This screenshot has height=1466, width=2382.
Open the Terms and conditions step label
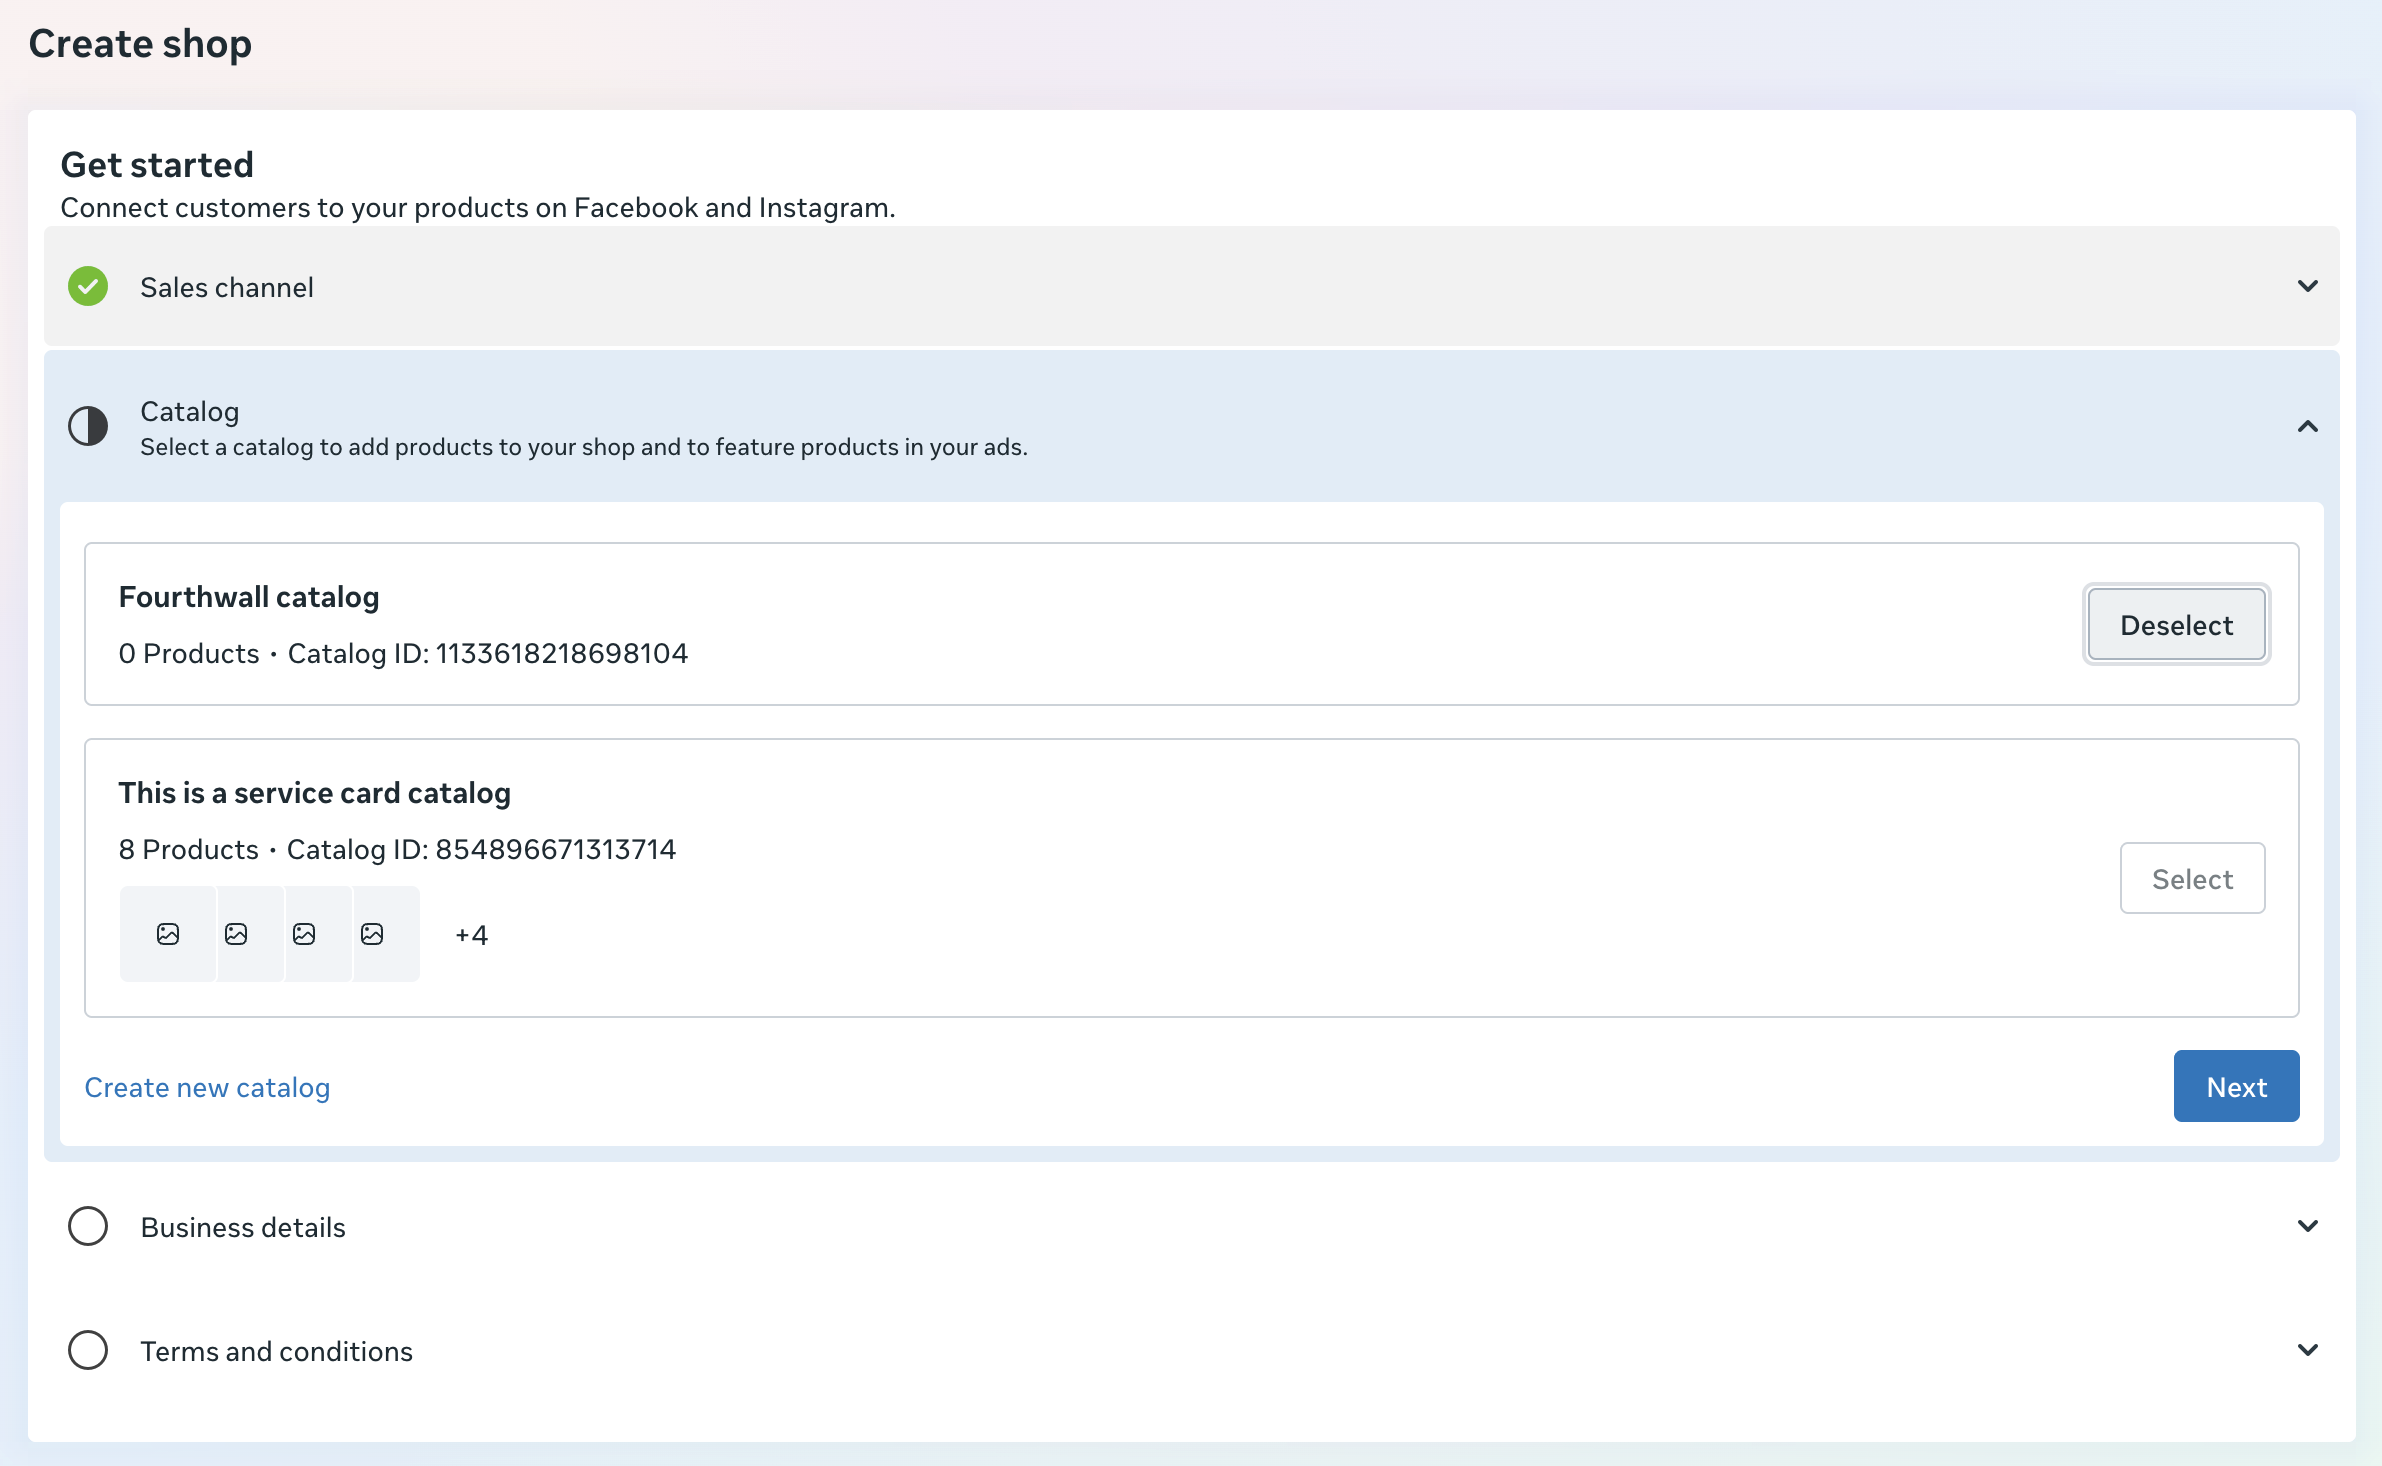pyautogui.click(x=276, y=1351)
